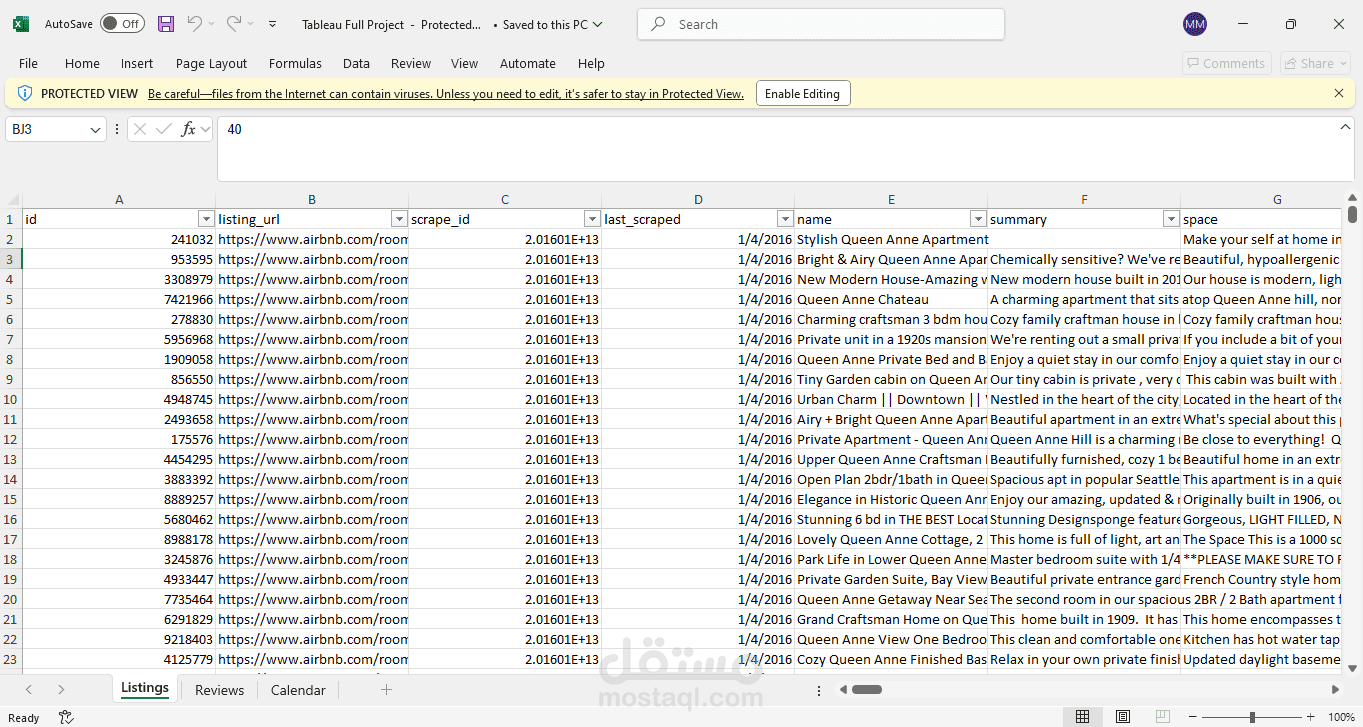This screenshot has height=727, width=1363.
Task: Click the zoom in plus button
Action: point(1311,717)
